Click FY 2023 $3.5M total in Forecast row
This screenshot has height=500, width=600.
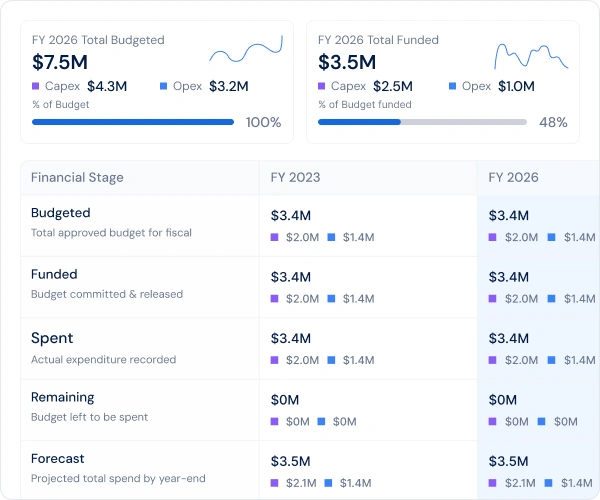point(290,461)
